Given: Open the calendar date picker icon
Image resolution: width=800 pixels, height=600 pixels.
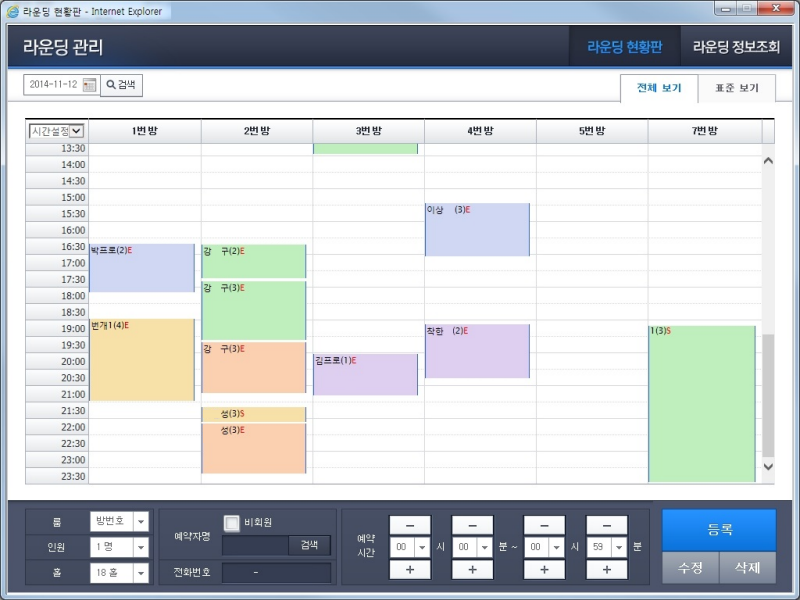Looking at the screenshot, I should click(x=90, y=85).
